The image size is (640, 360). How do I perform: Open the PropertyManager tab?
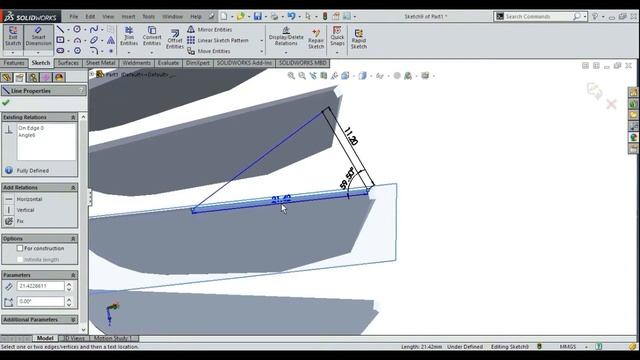[20, 77]
